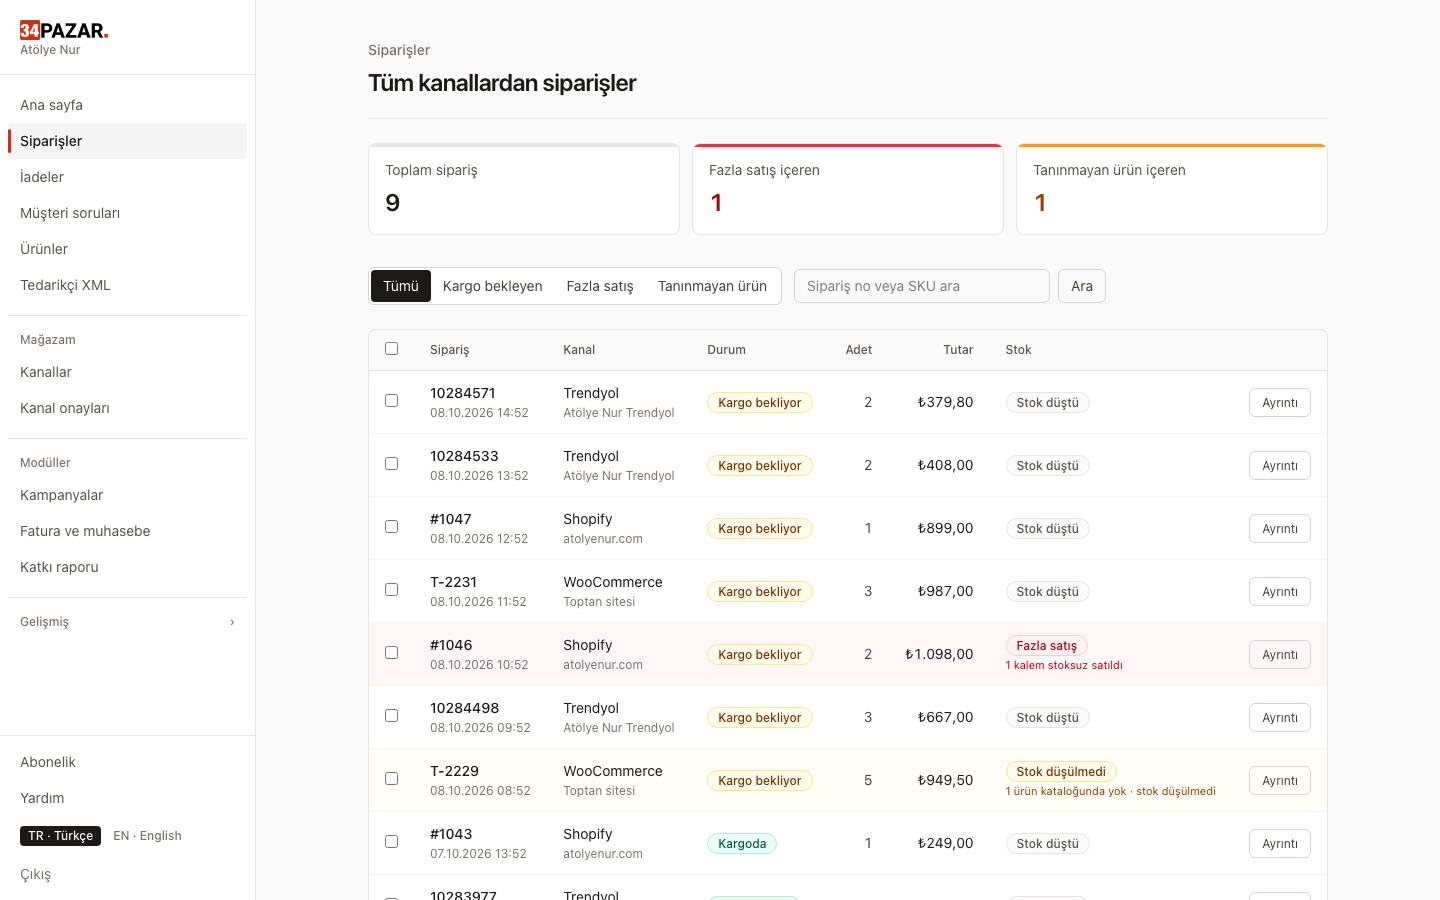Select the checkbox for order #1047

391,527
